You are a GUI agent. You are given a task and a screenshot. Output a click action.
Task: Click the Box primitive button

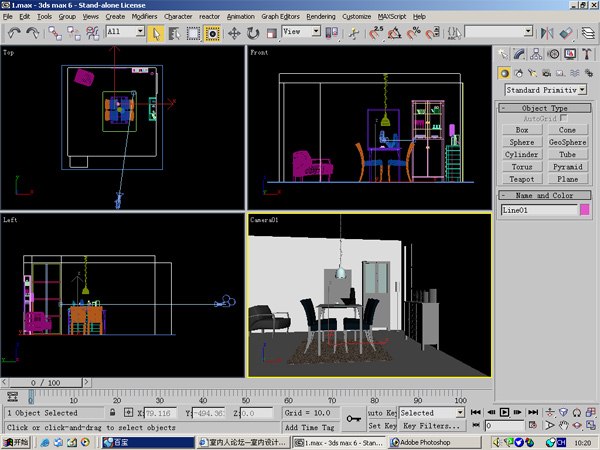pos(522,130)
